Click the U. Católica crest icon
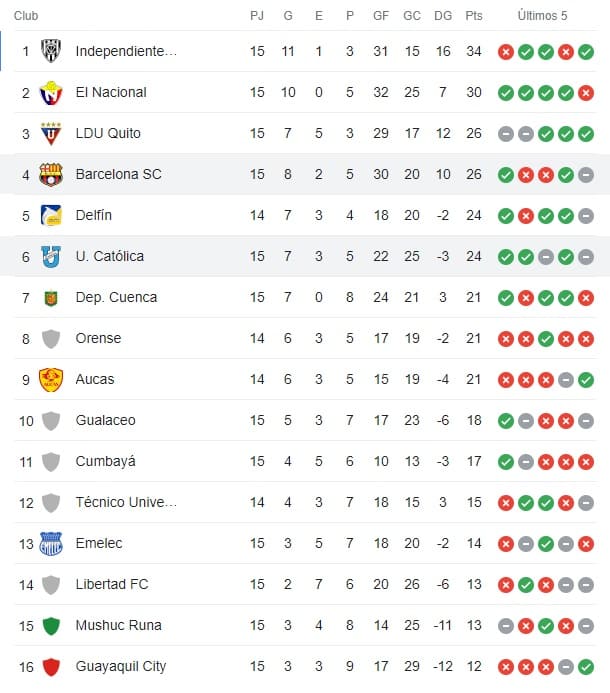610x693 pixels. pyautogui.click(x=50, y=256)
